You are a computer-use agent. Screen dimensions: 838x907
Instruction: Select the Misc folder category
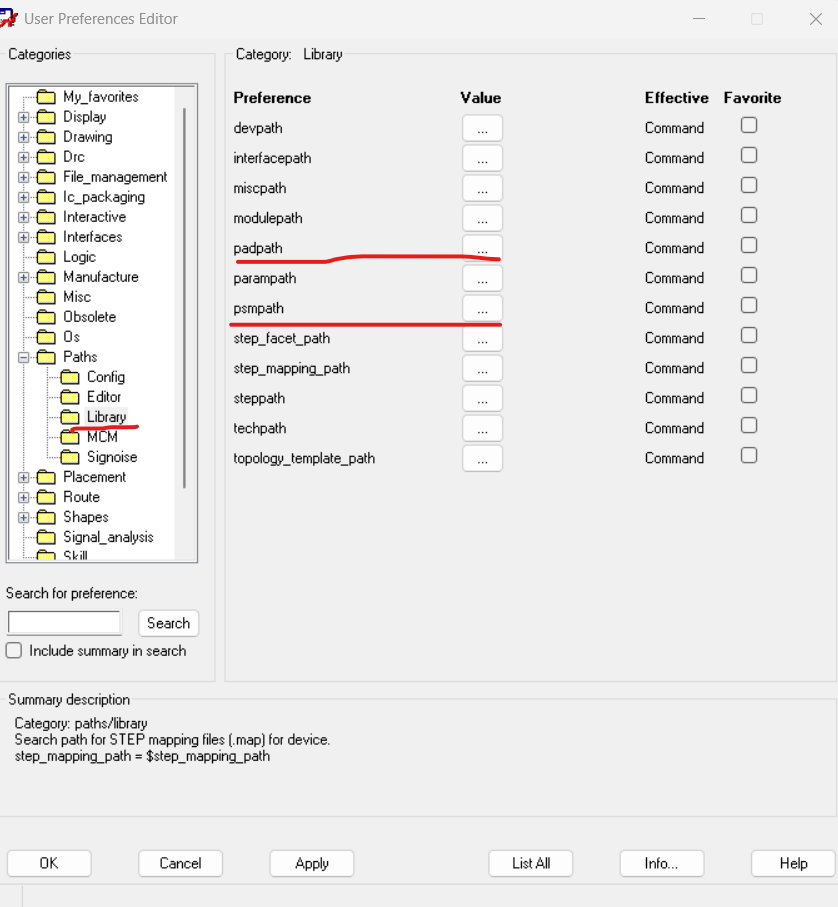(x=77, y=297)
